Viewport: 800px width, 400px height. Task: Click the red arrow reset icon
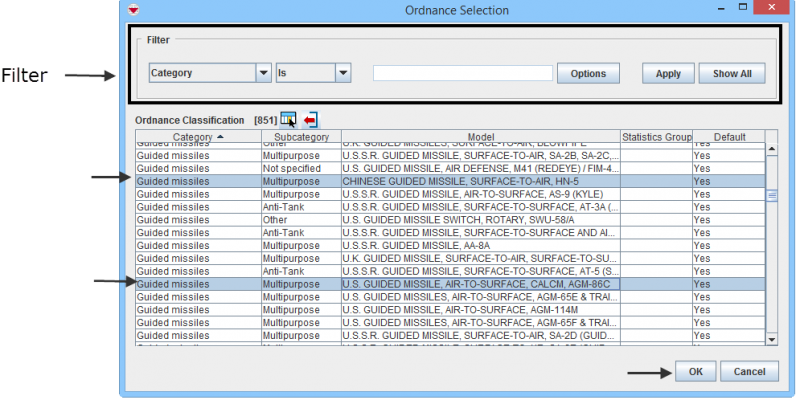[x=310, y=120]
